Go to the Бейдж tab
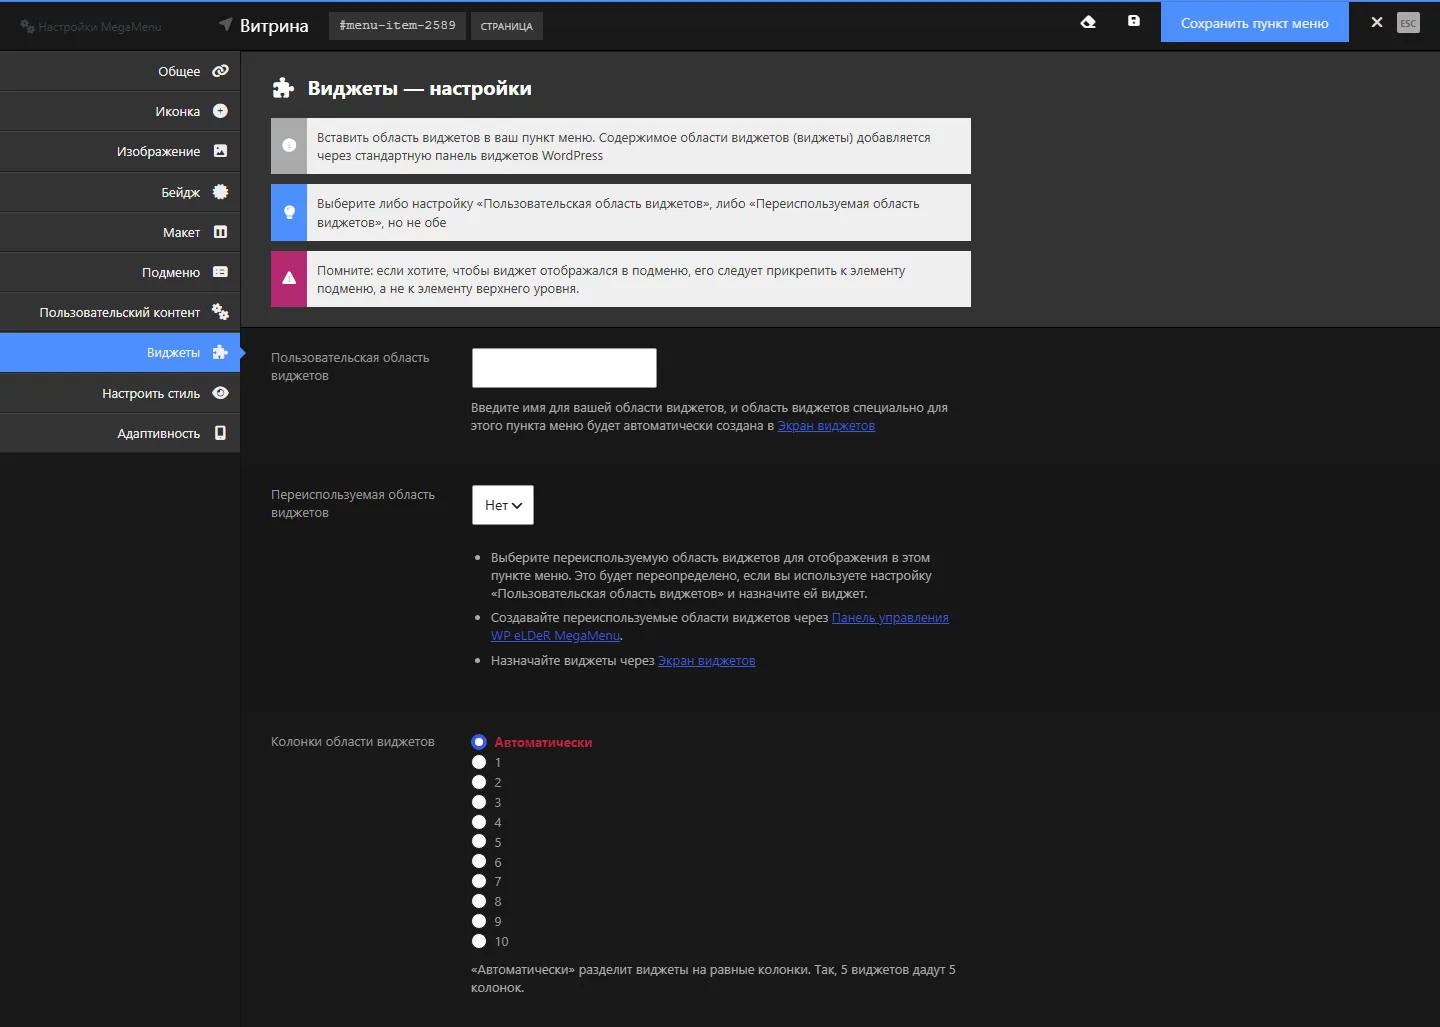The height and width of the screenshot is (1027, 1440). click(120, 192)
